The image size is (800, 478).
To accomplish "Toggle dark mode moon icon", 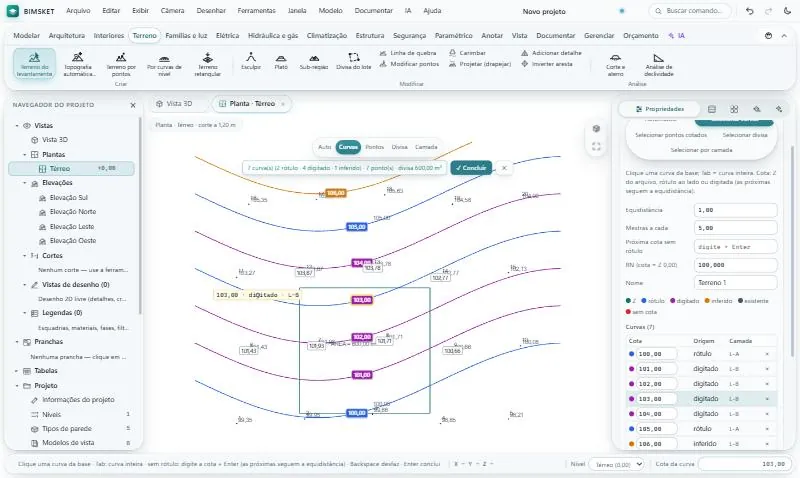I will pos(787,11).
